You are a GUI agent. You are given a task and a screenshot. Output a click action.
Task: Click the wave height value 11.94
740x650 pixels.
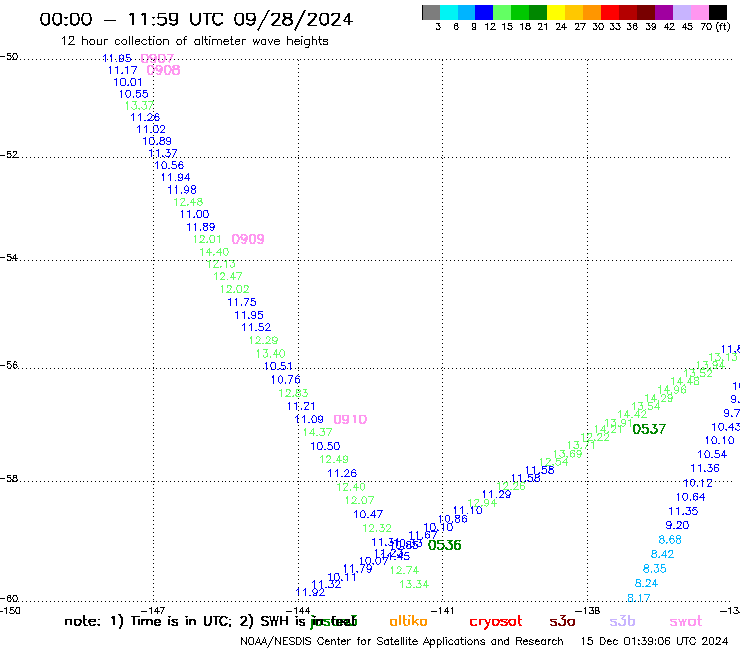tap(176, 177)
